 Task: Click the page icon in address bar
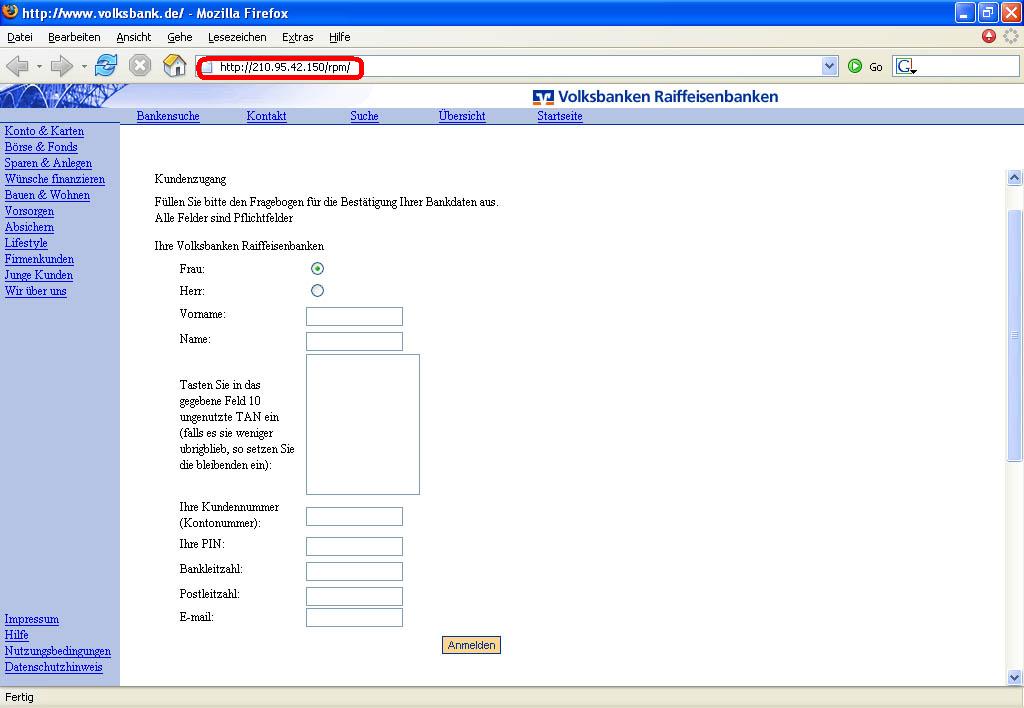pos(206,67)
